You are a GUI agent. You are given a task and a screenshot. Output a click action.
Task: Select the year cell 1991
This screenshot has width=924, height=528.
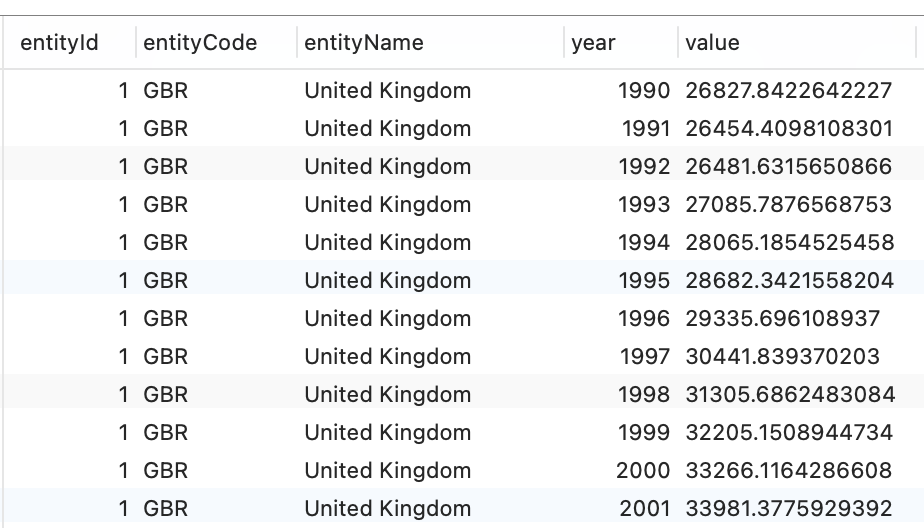coord(646,128)
